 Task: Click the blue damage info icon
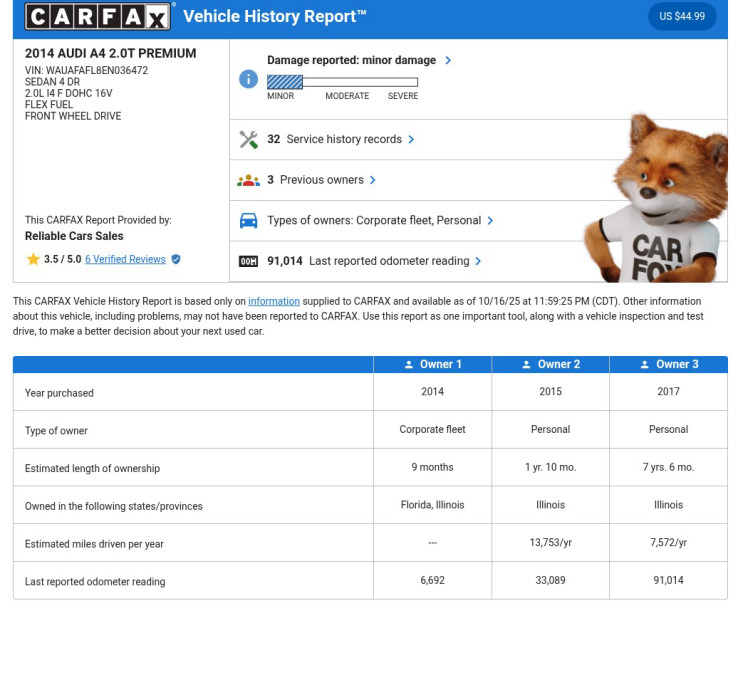tap(248, 79)
